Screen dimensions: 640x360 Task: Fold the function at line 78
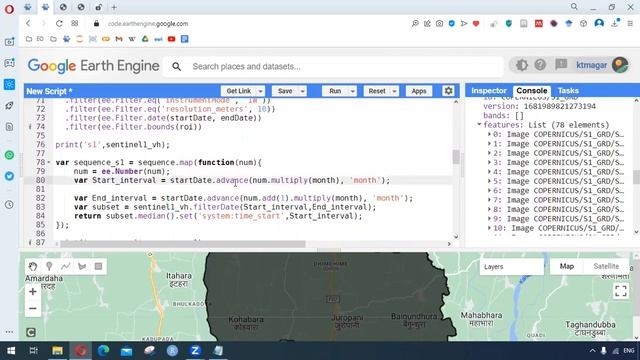49,162
